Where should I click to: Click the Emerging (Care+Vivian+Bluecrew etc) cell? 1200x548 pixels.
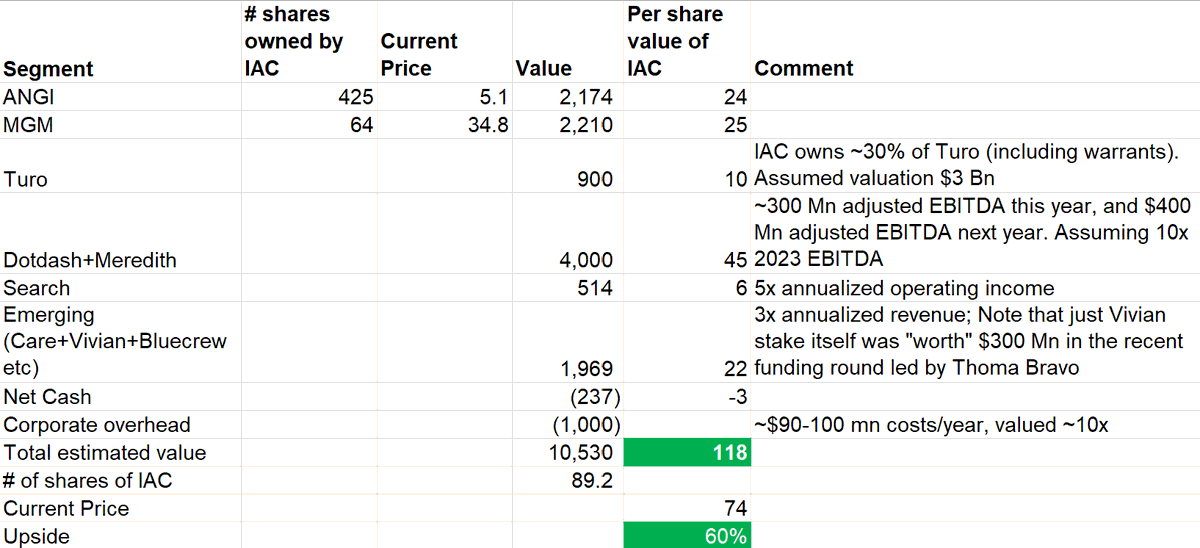tap(120, 342)
